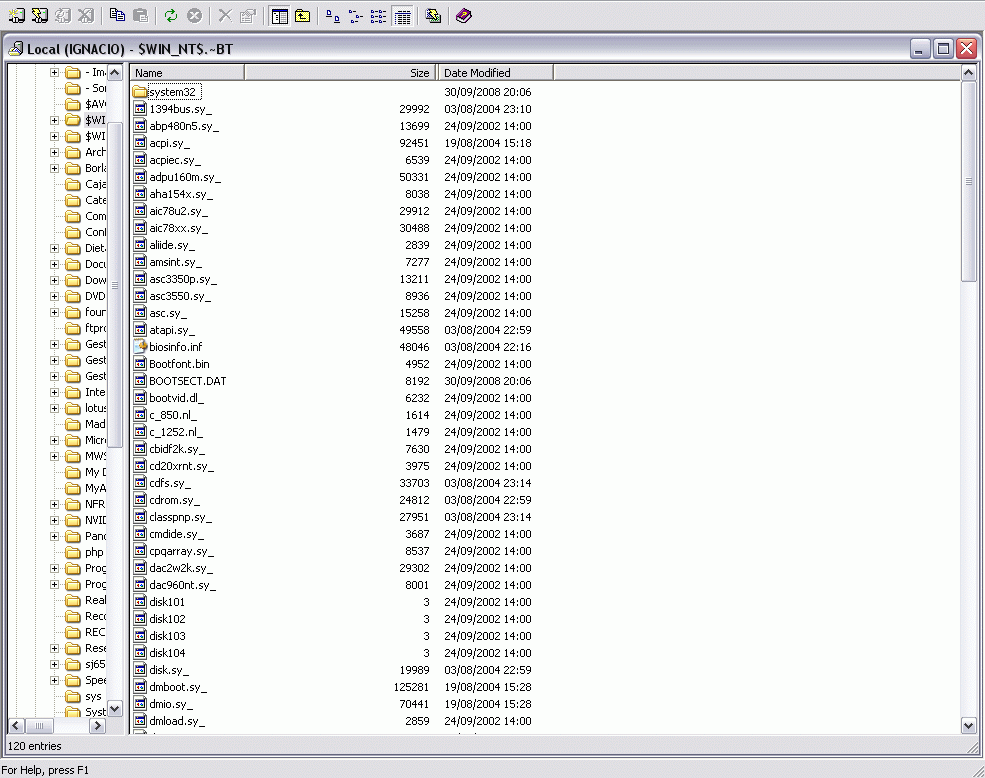Viewport: 985px width, 778px height.
Task: Select the file disk101
Action: pos(166,602)
